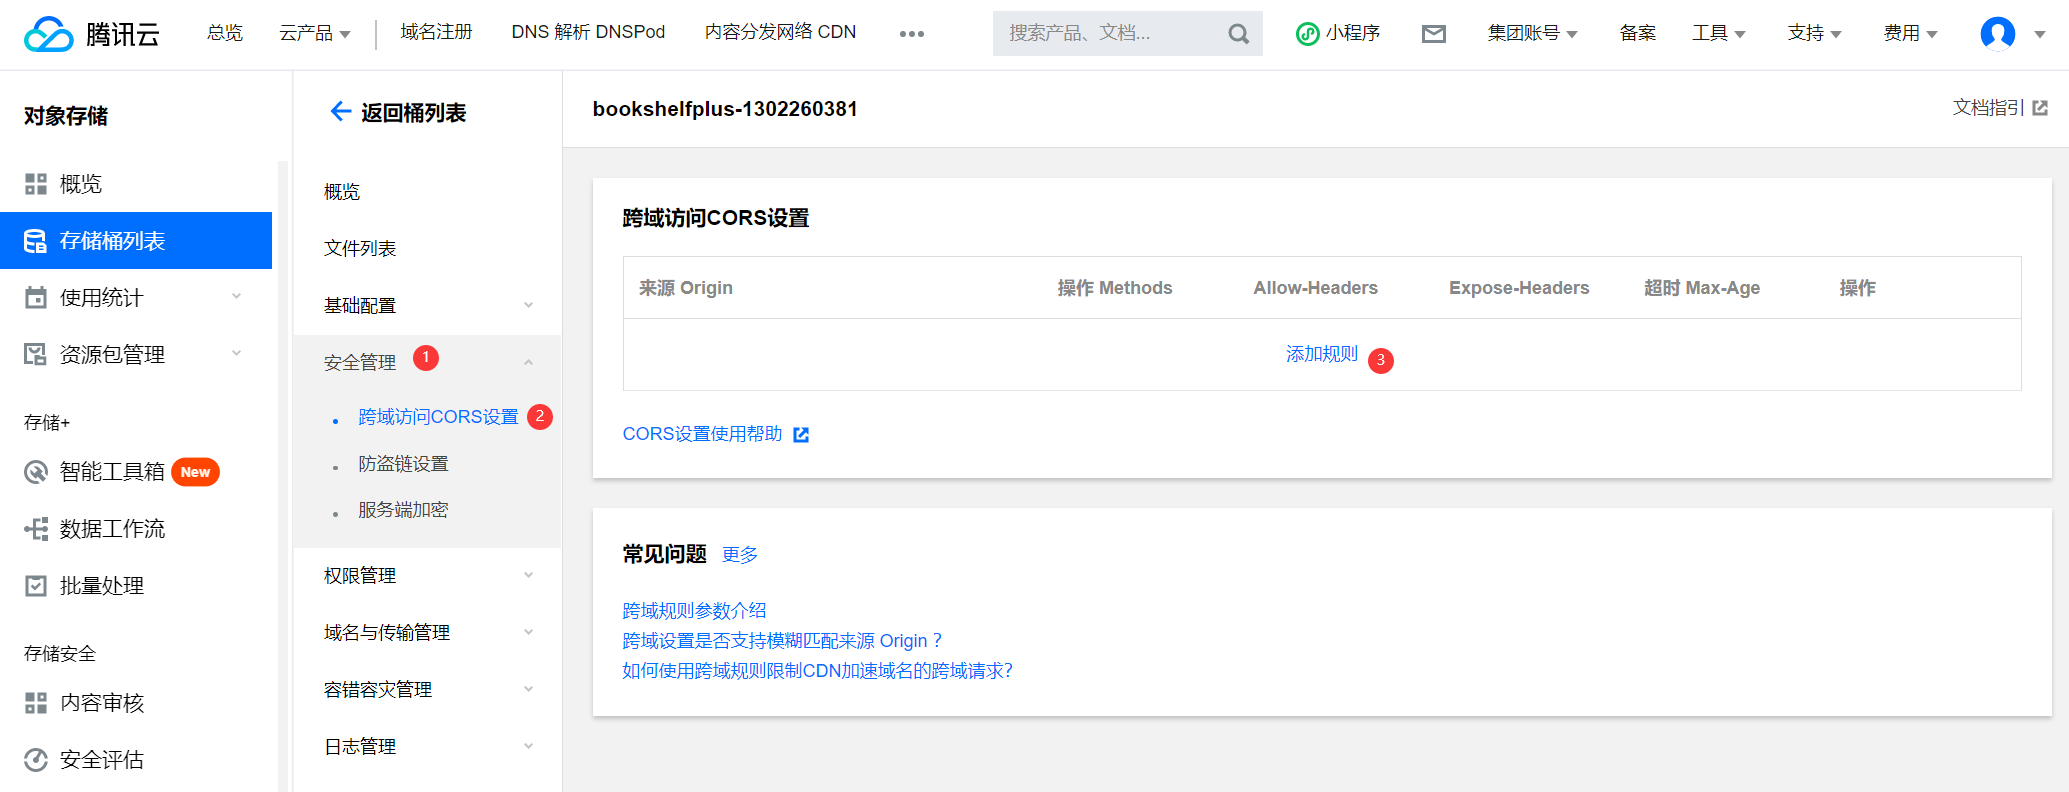
Task: Select 存储桶列表 in the sidebar
Action: coord(135,240)
